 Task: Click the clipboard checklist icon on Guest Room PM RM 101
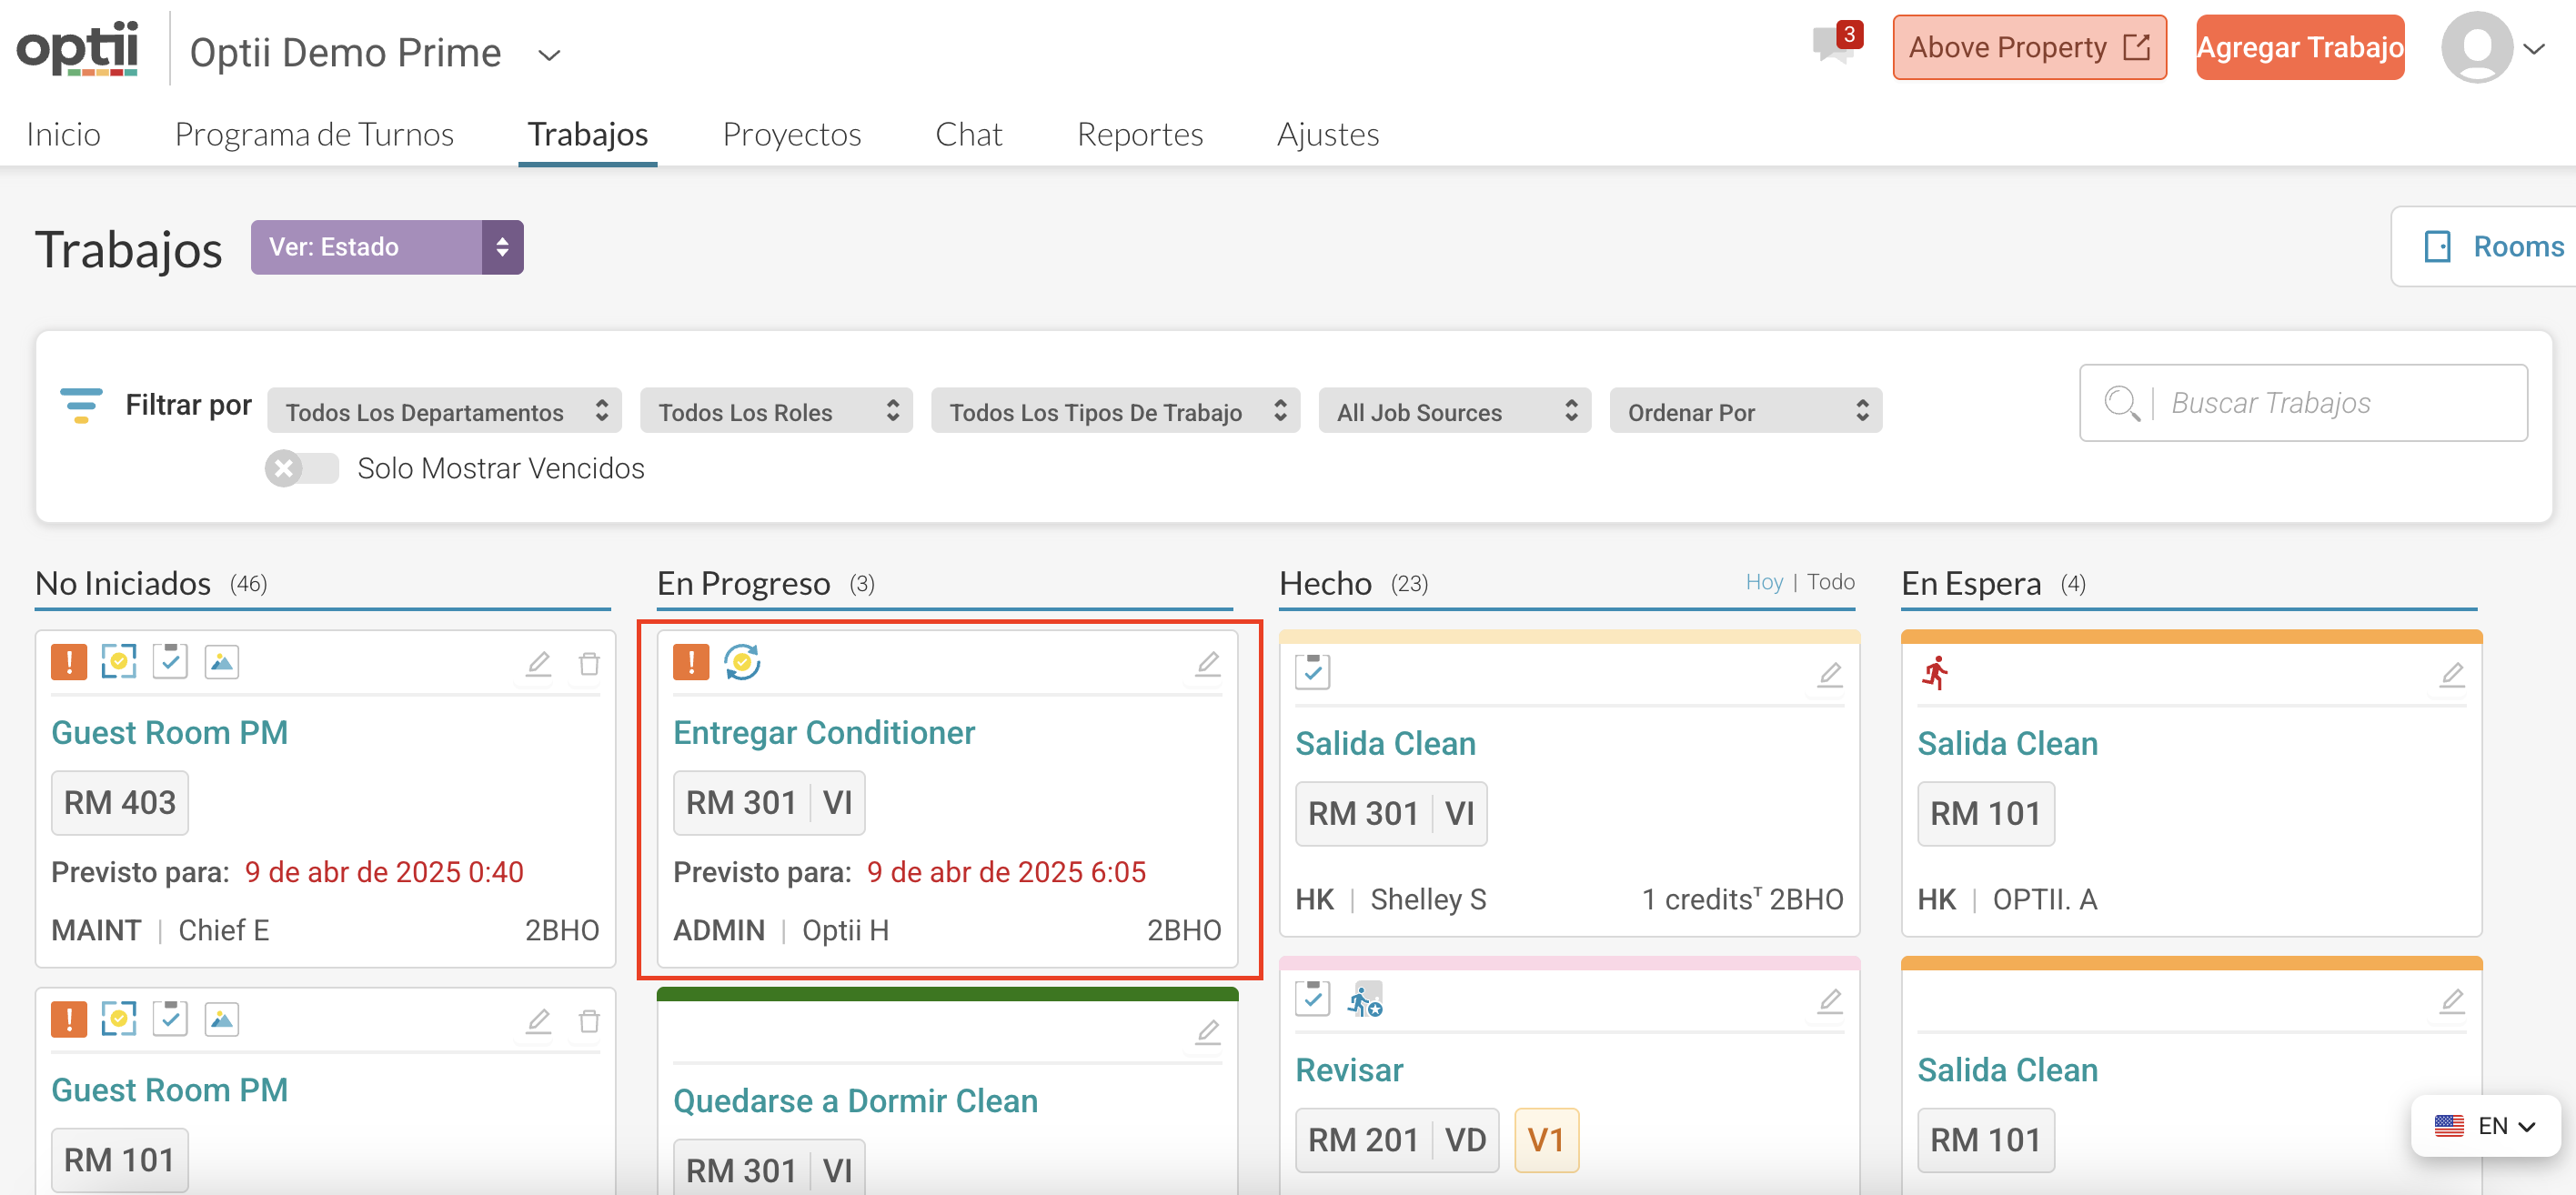(x=170, y=1018)
